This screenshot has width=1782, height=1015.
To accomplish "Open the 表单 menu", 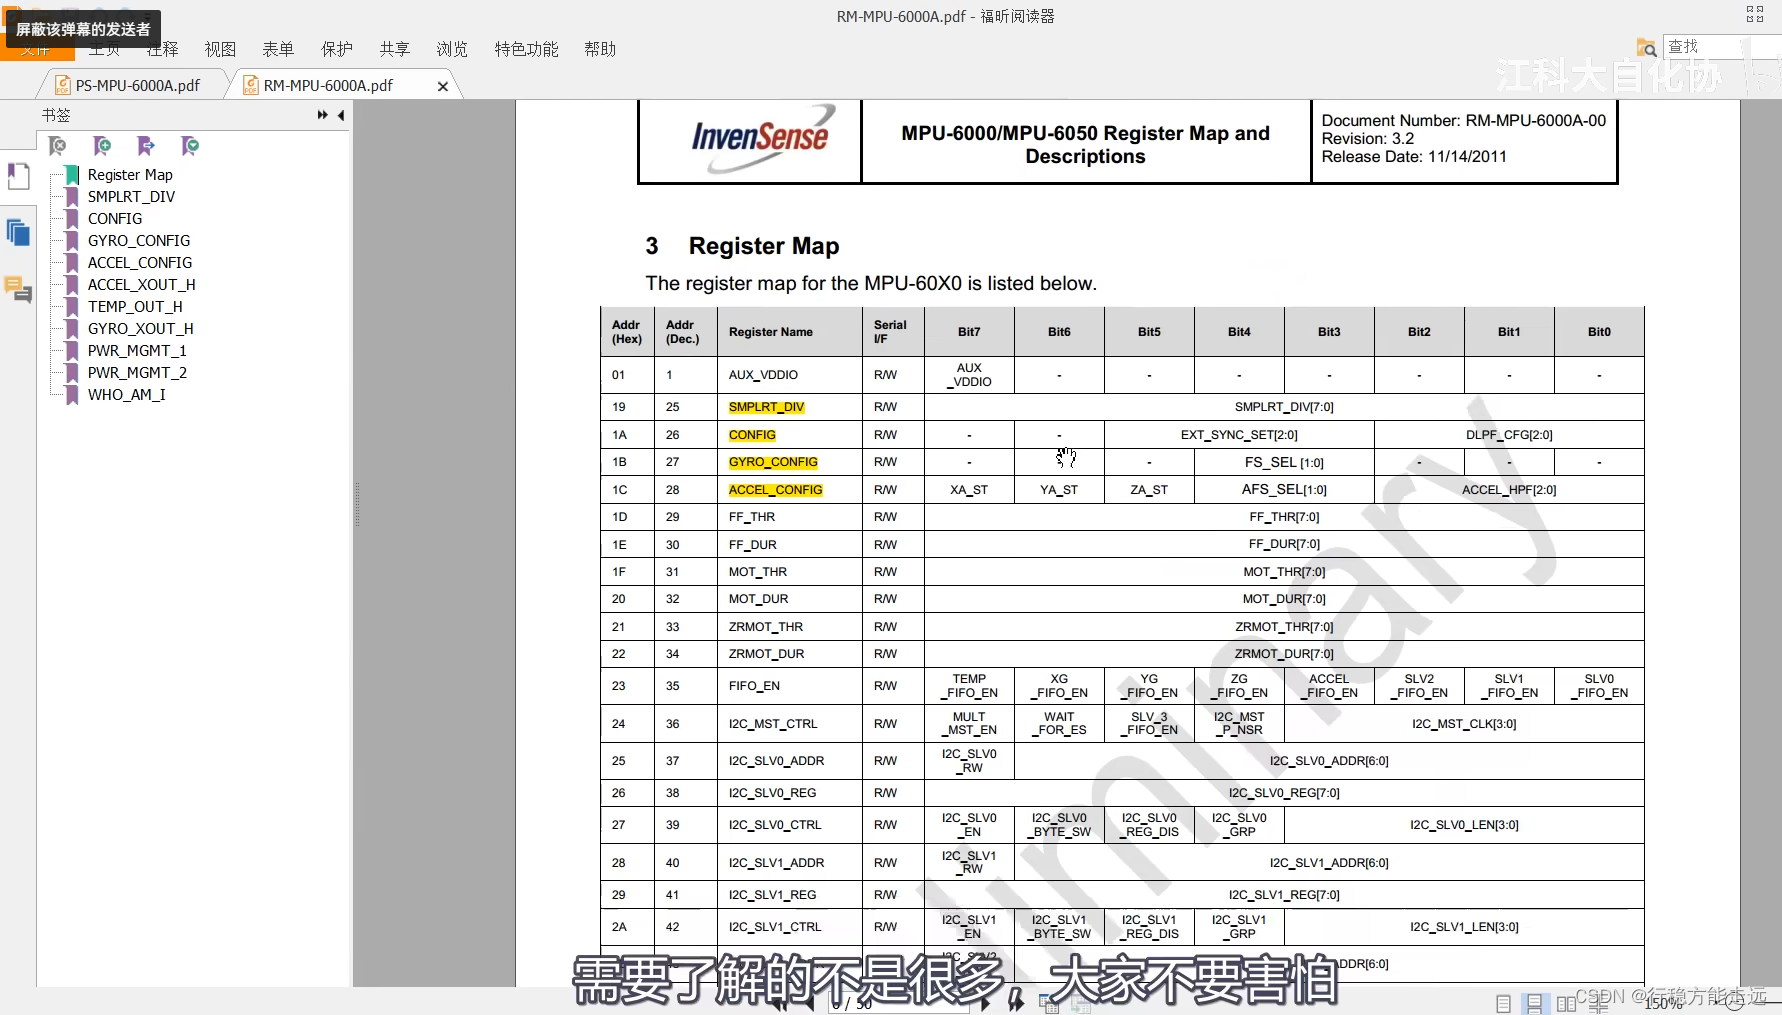I will point(278,49).
